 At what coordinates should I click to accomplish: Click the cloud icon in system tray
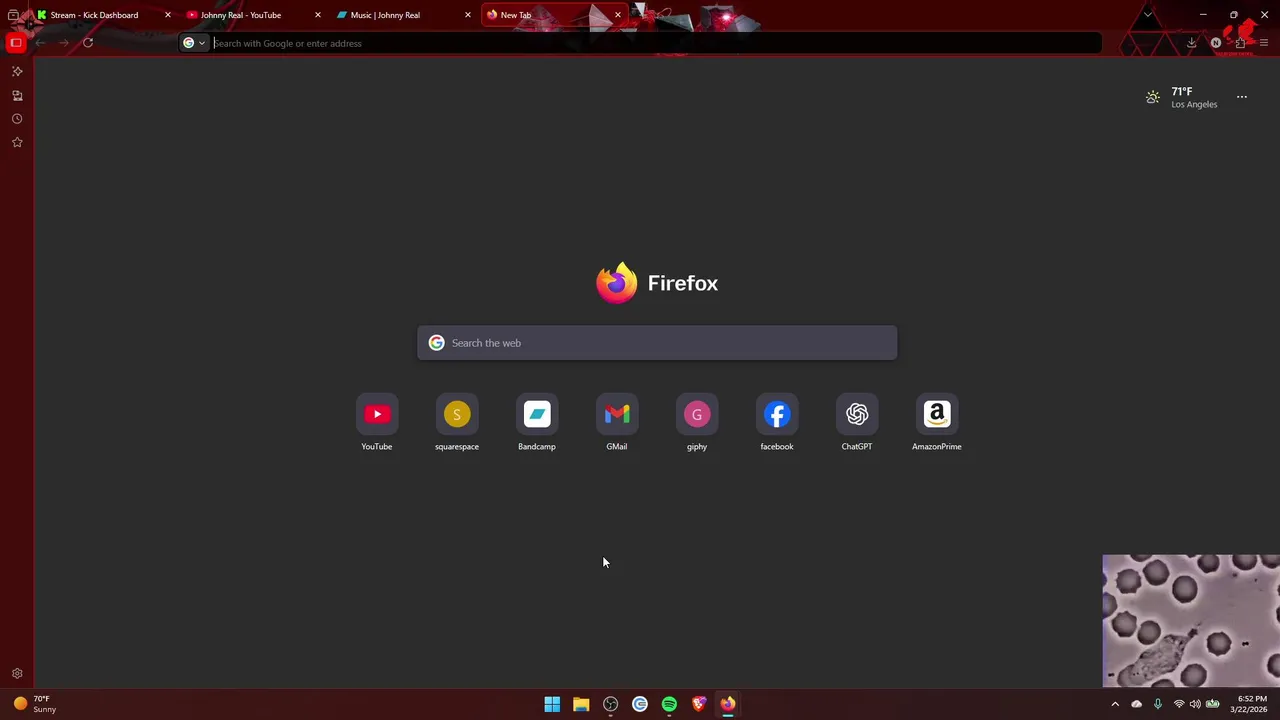[x=1137, y=704]
